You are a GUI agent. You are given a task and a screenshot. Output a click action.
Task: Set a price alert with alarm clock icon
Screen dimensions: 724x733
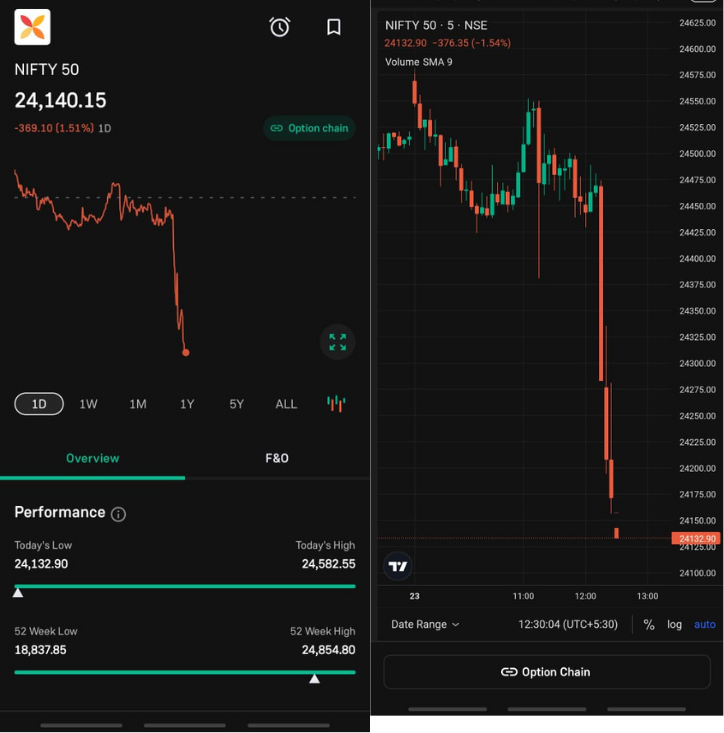click(x=280, y=27)
